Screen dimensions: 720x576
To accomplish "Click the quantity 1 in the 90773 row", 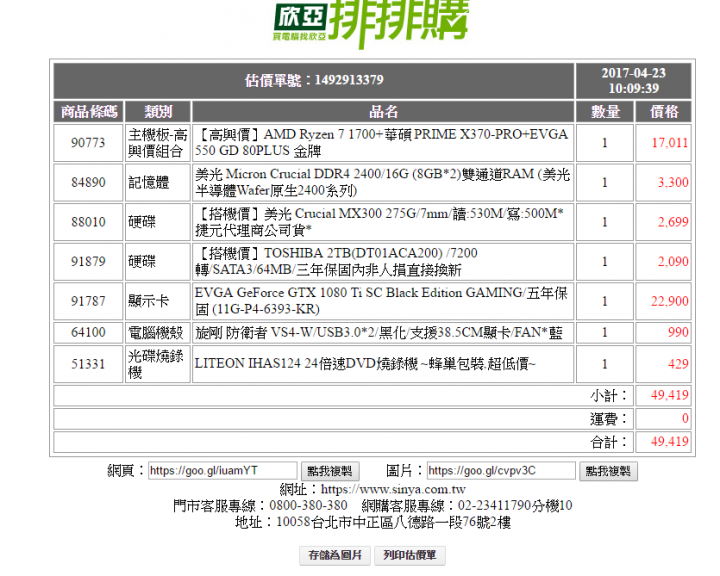I will tap(605, 143).
